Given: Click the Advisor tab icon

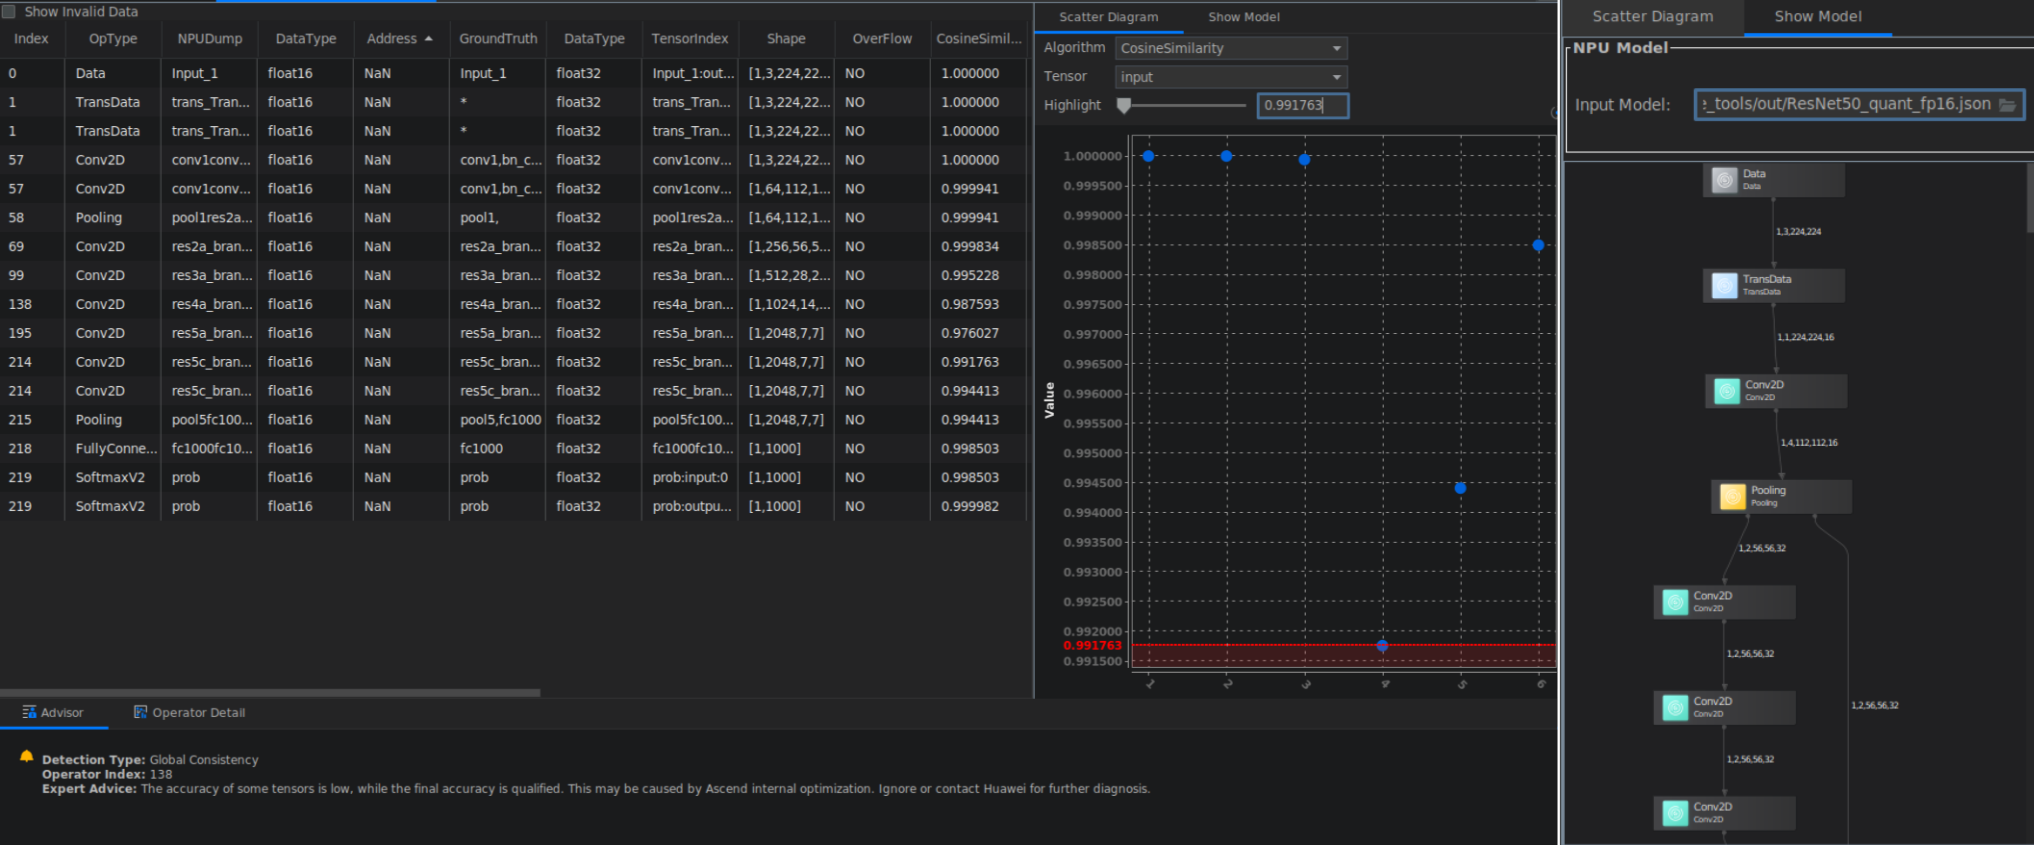Looking at the screenshot, I should (x=29, y=712).
